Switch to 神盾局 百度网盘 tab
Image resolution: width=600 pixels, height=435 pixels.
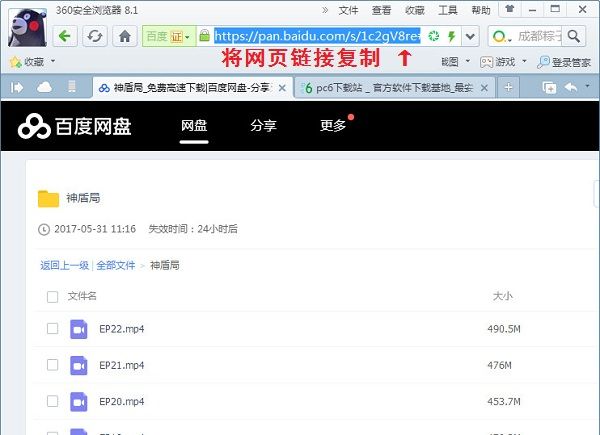tap(193, 88)
